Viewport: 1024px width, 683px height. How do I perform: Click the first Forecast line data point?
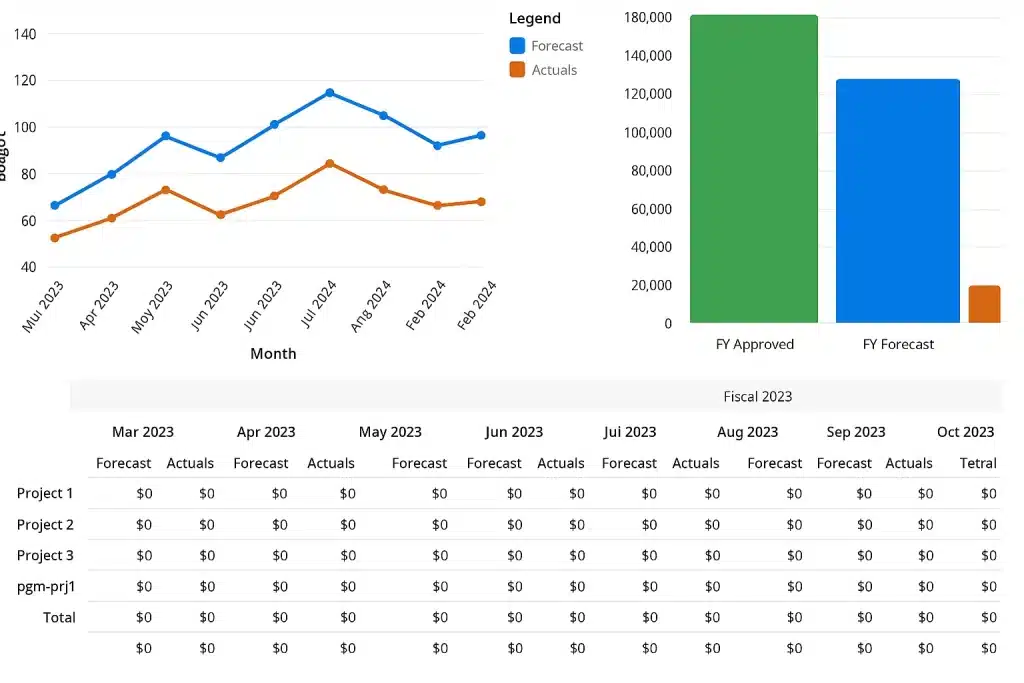click(55, 205)
